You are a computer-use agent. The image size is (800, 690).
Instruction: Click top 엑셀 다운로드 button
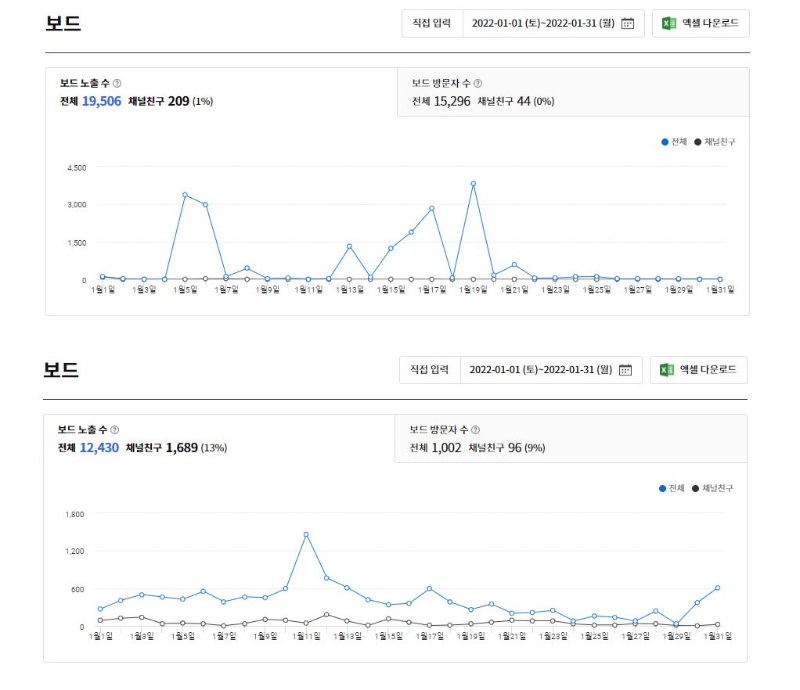701,23
